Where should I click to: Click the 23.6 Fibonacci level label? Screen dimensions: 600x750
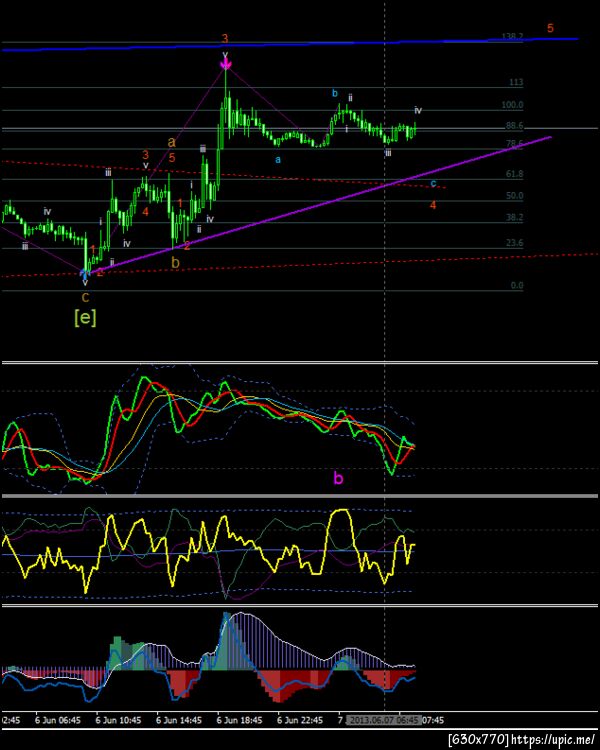click(x=514, y=243)
